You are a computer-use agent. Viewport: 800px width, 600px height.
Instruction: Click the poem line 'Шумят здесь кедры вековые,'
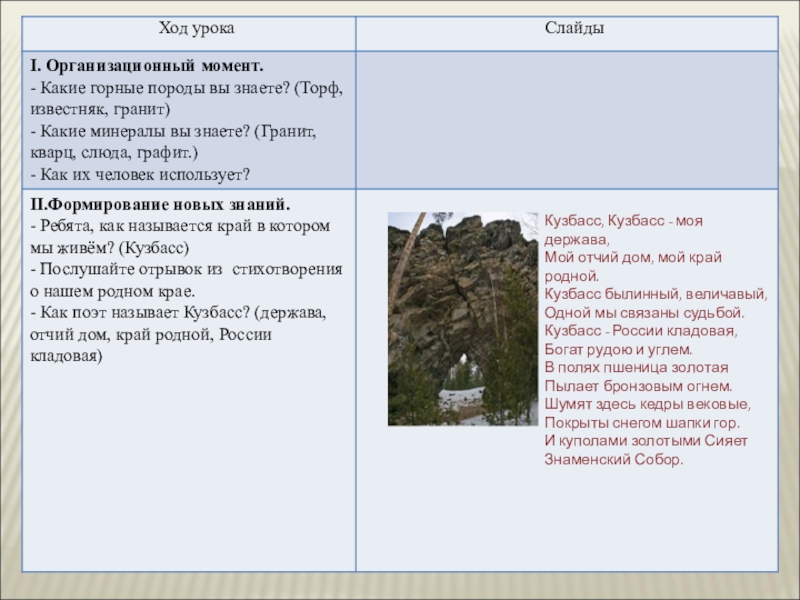pyautogui.click(x=647, y=404)
